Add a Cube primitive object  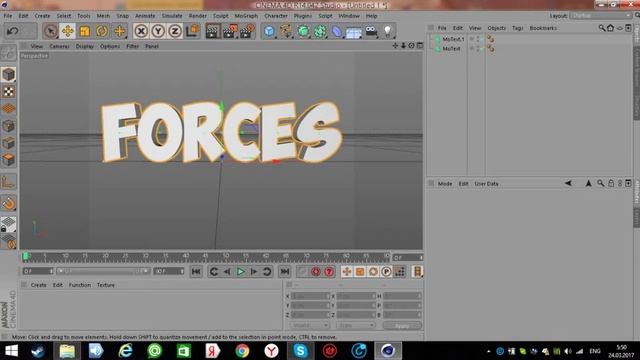click(x=269, y=31)
